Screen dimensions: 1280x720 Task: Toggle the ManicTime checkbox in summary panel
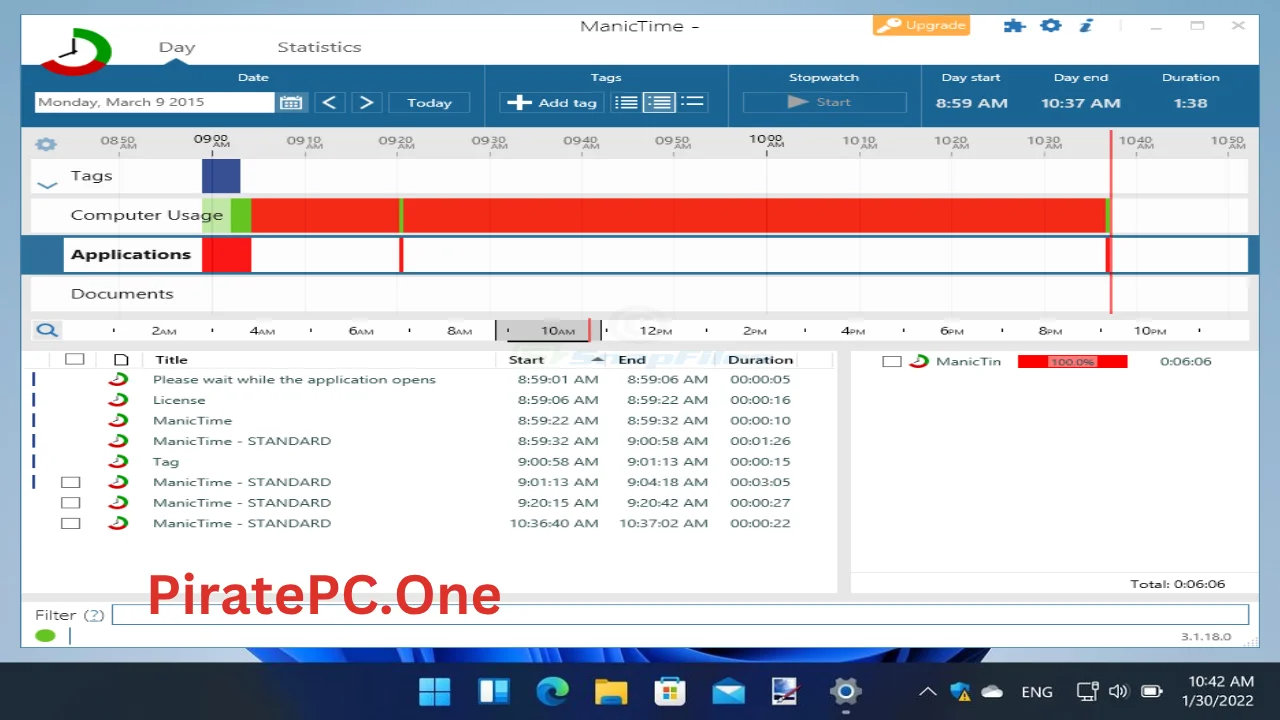point(892,361)
